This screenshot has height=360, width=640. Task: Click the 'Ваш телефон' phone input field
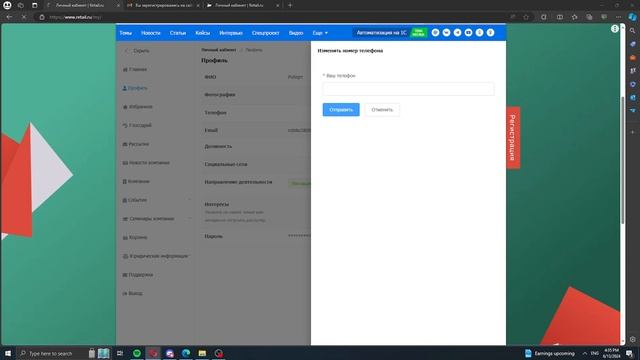coord(408,89)
